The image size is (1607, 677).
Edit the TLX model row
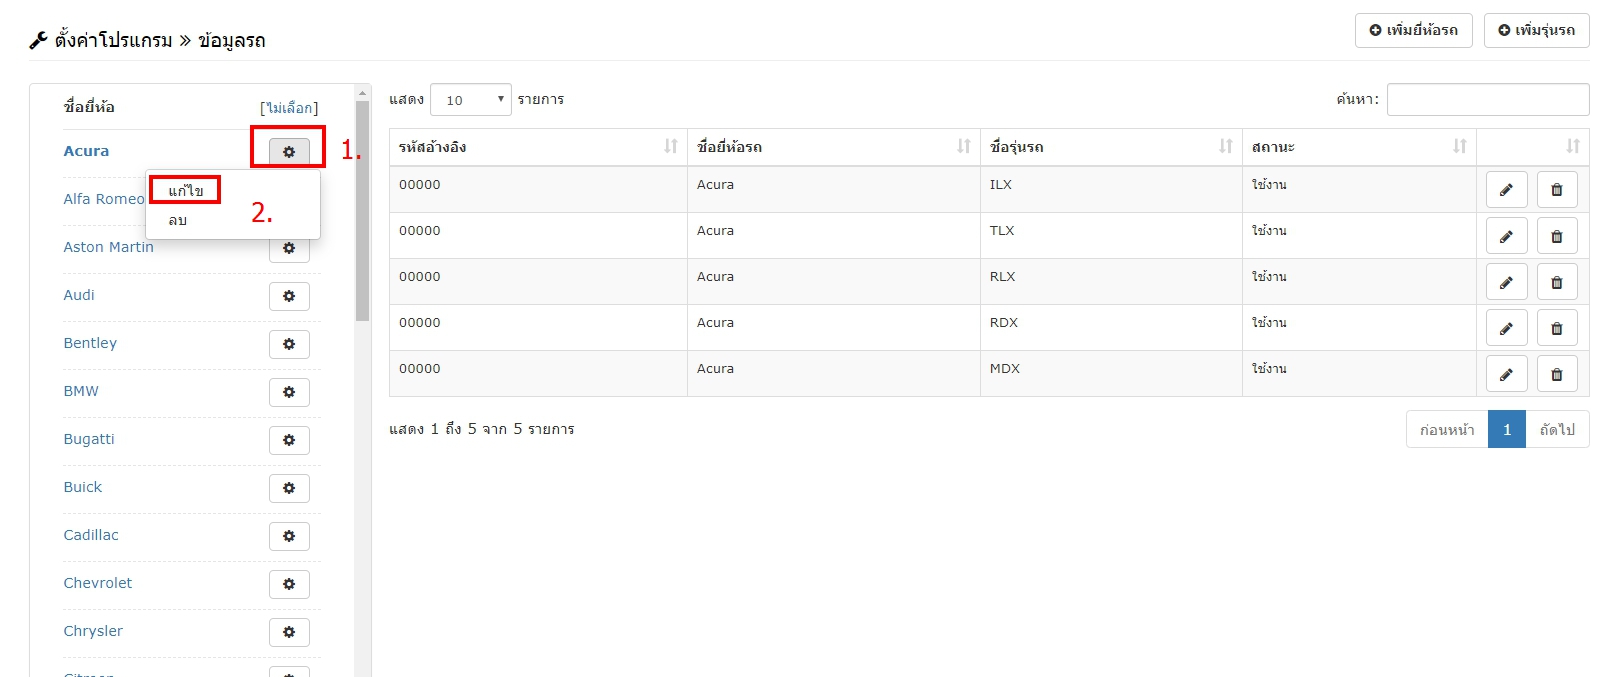(1506, 236)
